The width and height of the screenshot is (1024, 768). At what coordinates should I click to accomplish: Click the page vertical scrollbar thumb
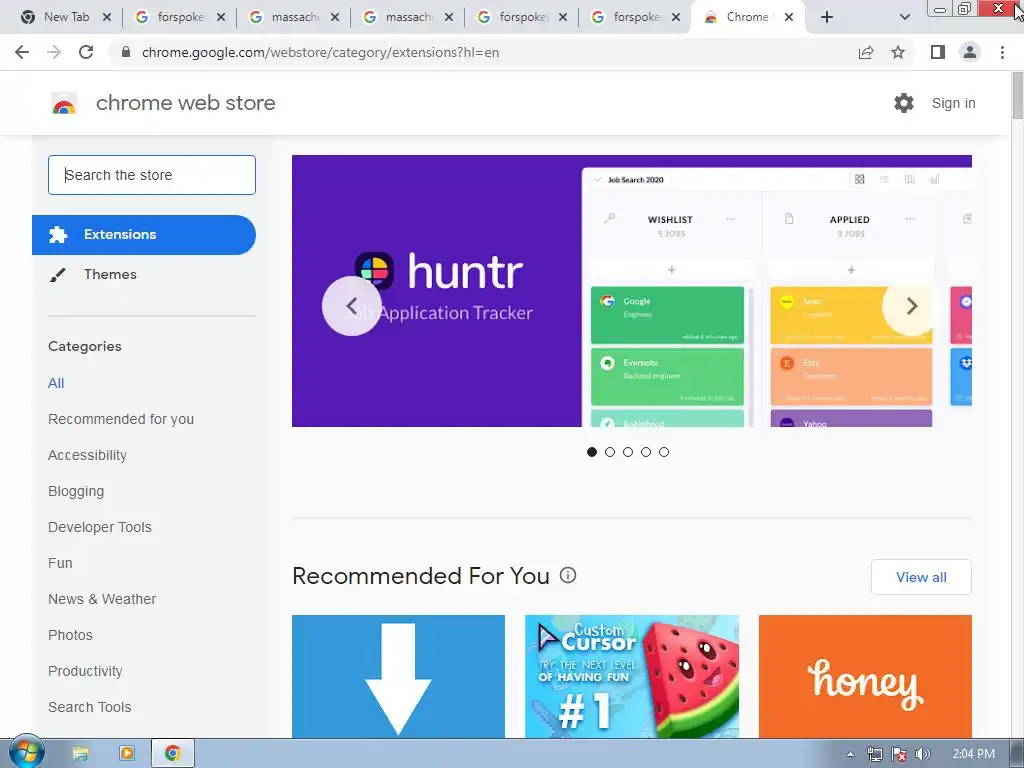pyautogui.click(x=1017, y=95)
